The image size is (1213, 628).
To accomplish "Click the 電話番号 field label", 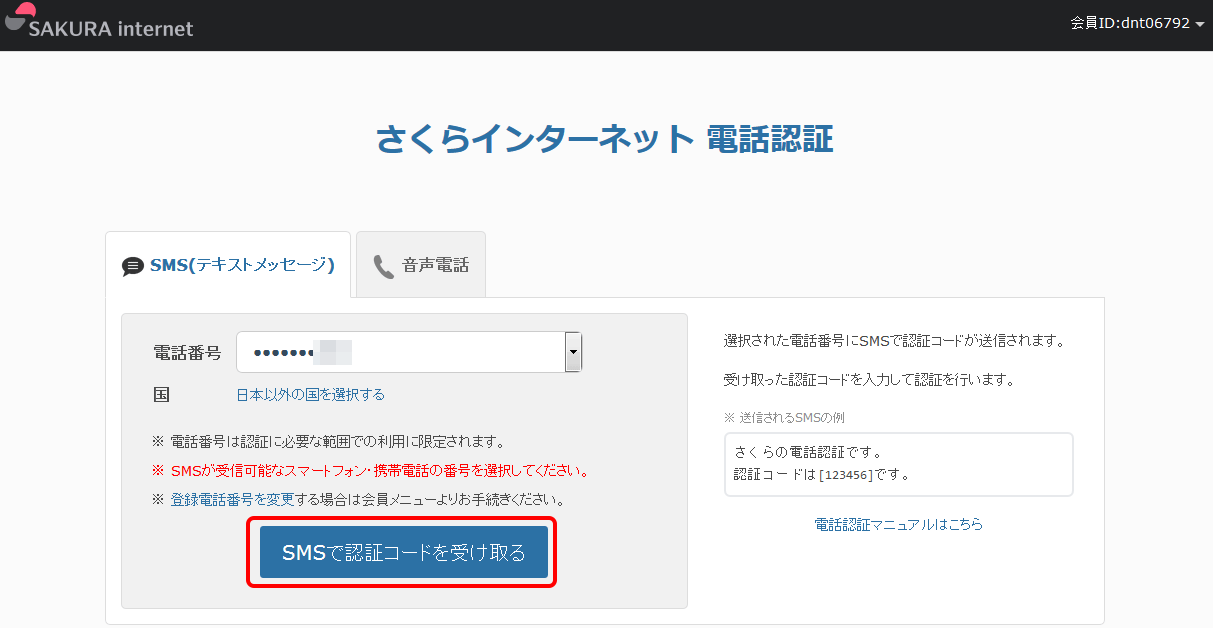I will 187,352.
